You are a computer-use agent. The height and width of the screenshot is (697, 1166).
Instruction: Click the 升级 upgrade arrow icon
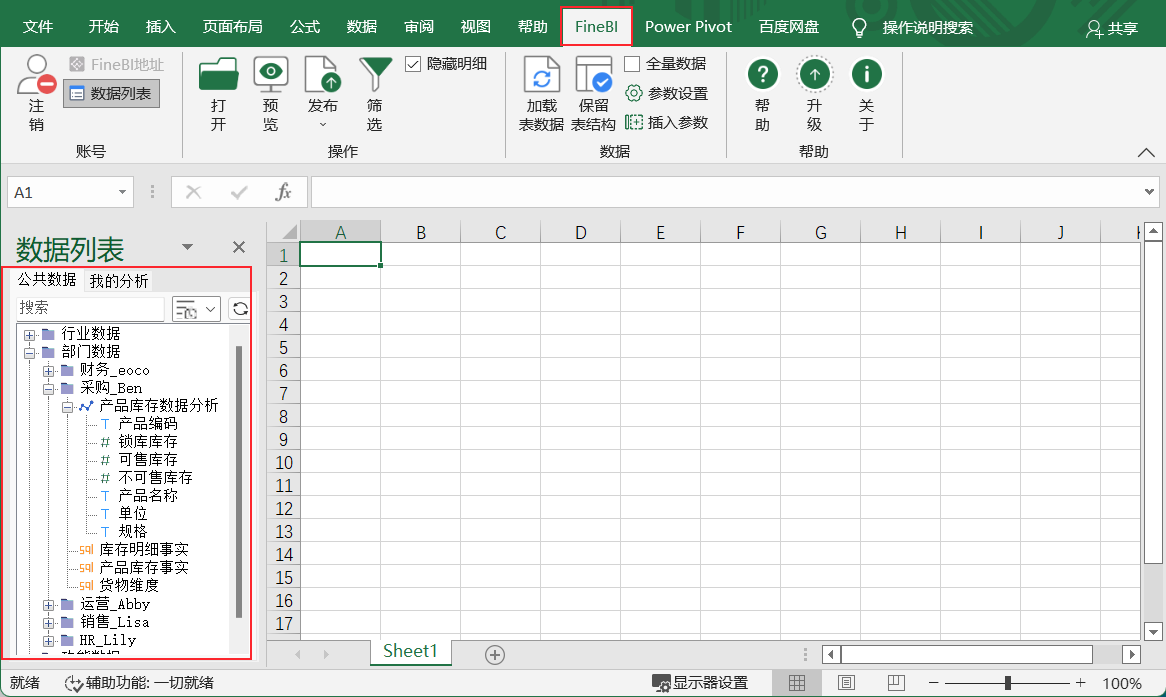tap(814, 74)
